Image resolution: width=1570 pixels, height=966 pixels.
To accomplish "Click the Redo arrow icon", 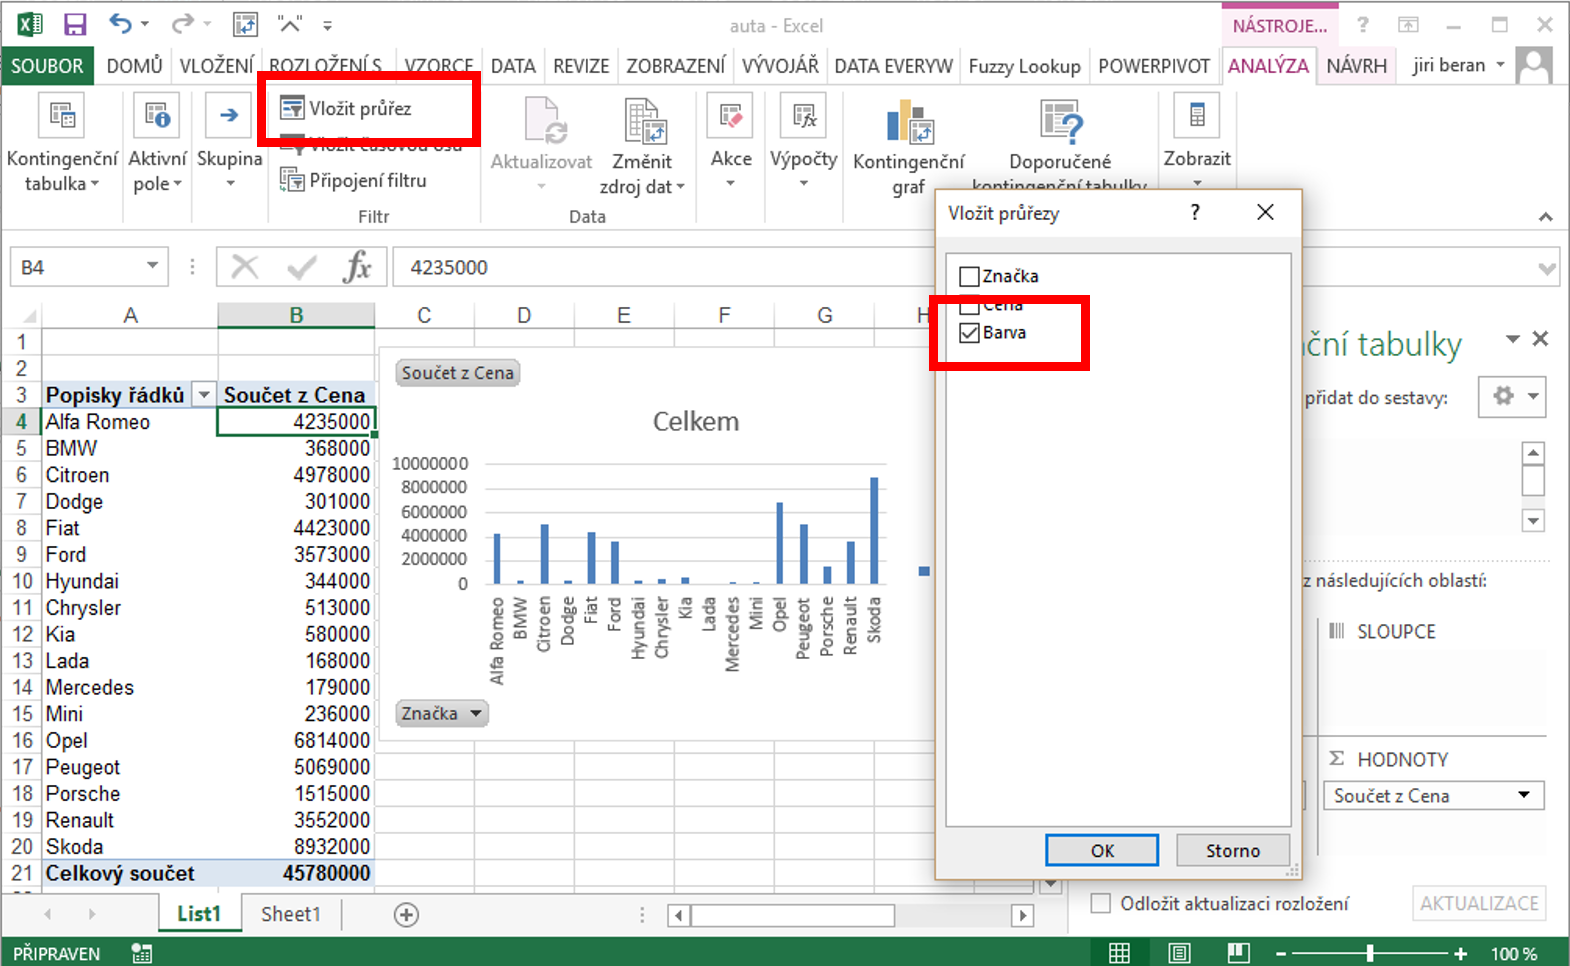I will pyautogui.click(x=182, y=24).
